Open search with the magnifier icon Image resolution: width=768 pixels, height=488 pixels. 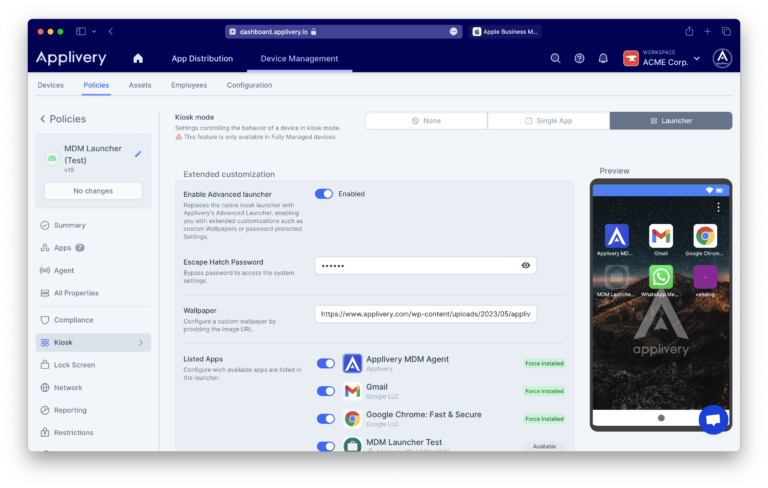(x=555, y=58)
